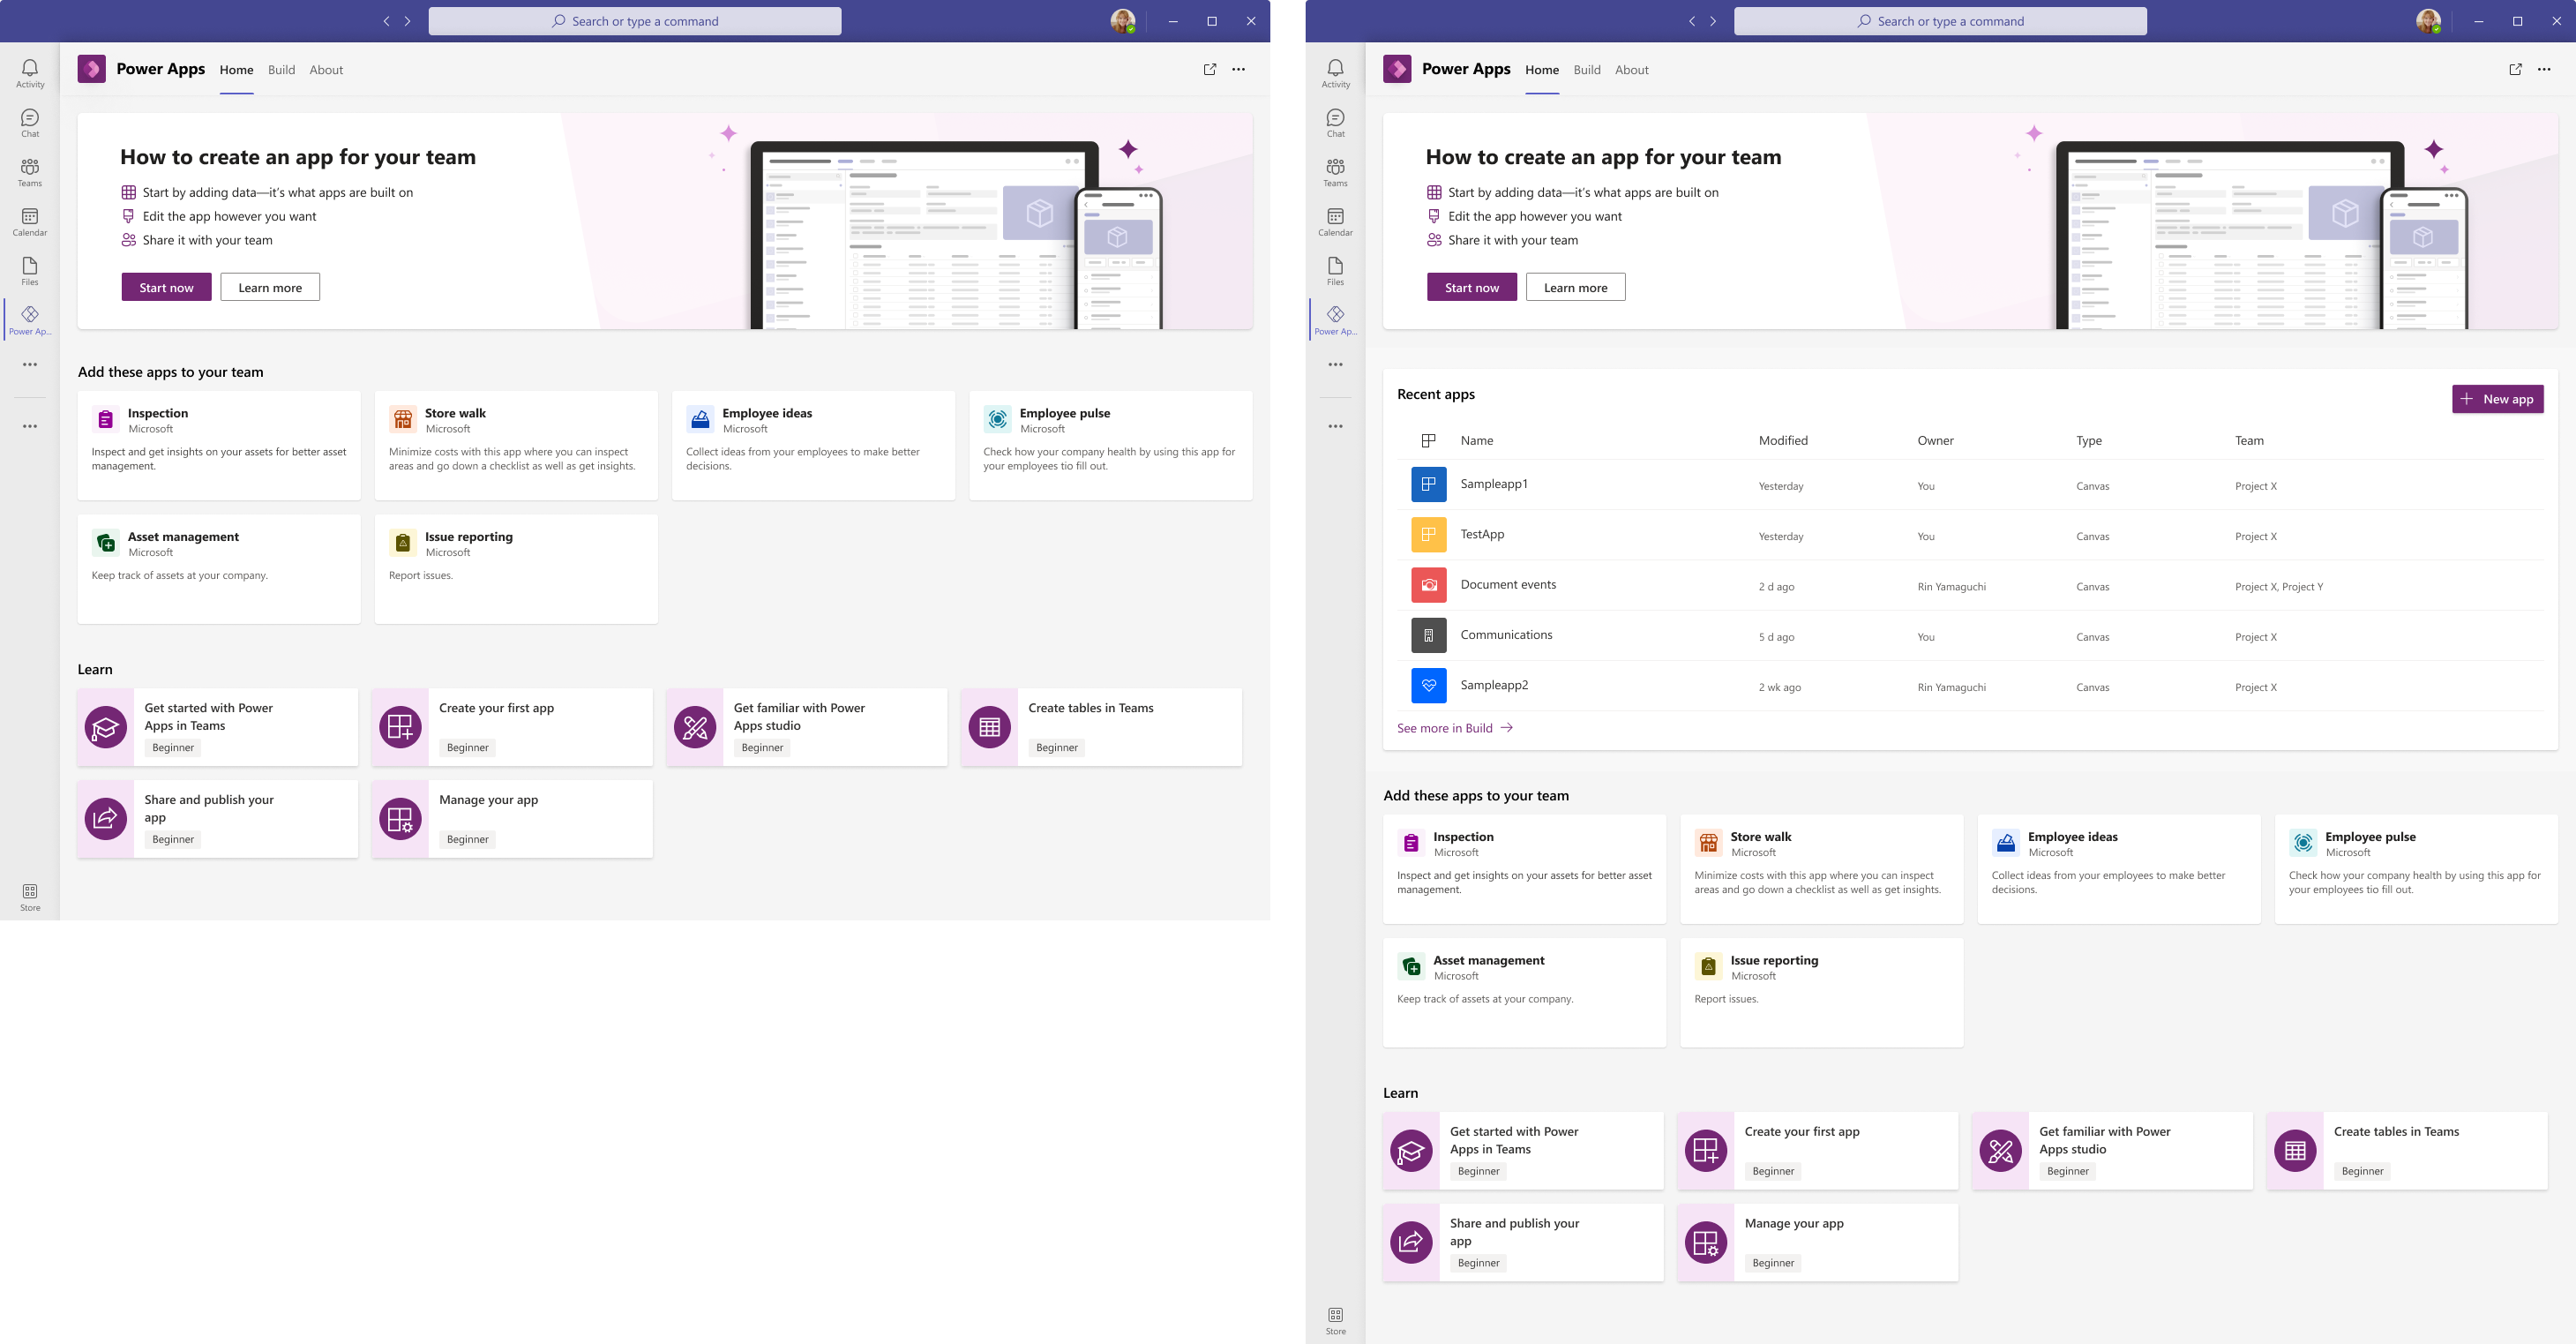
Task: Open Store at the bottom of right window sidebar
Action: pyautogui.click(x=1335, y=1320)
